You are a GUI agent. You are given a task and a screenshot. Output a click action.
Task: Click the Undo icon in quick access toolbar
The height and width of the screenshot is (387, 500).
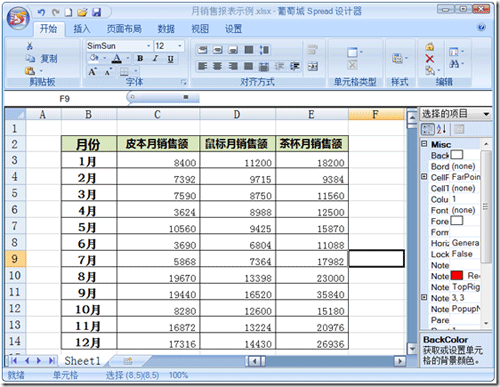[41, 13]
